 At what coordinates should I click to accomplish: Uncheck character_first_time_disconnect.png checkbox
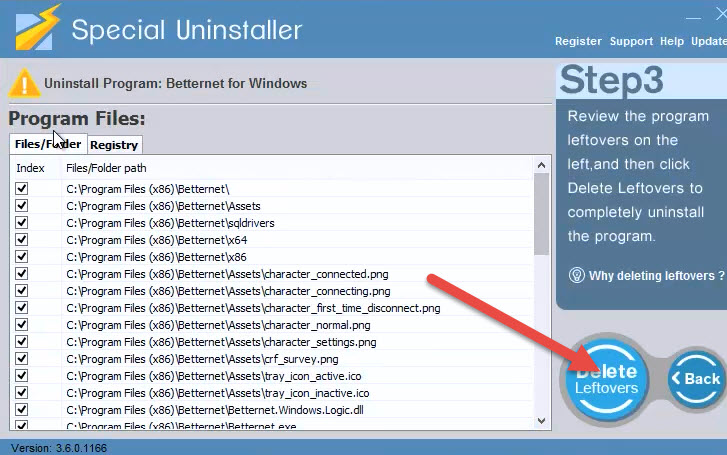click(x=21, y=308)
